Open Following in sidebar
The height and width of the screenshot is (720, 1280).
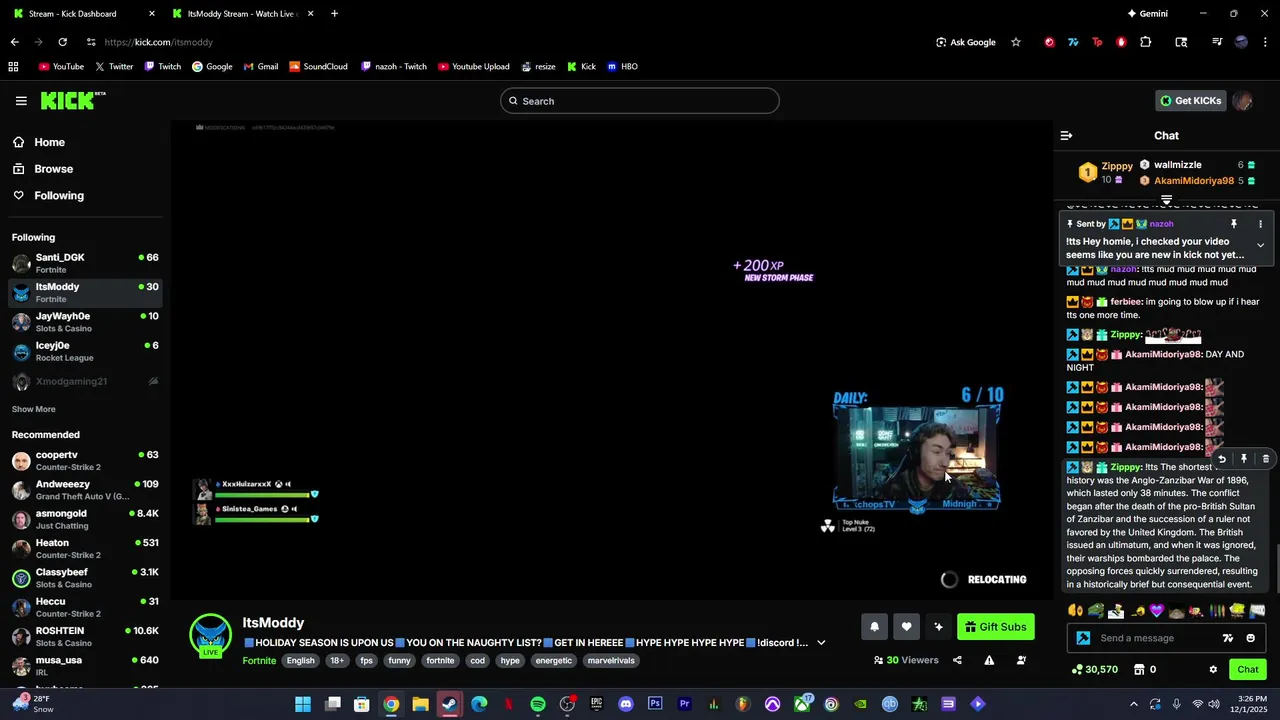pos(84,196)
